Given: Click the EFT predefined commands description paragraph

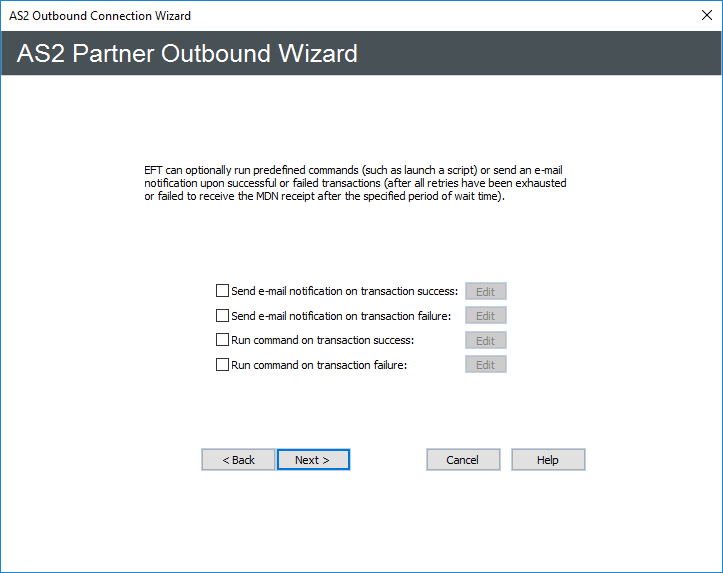Looking at the screenshot, I should [360, 183].
